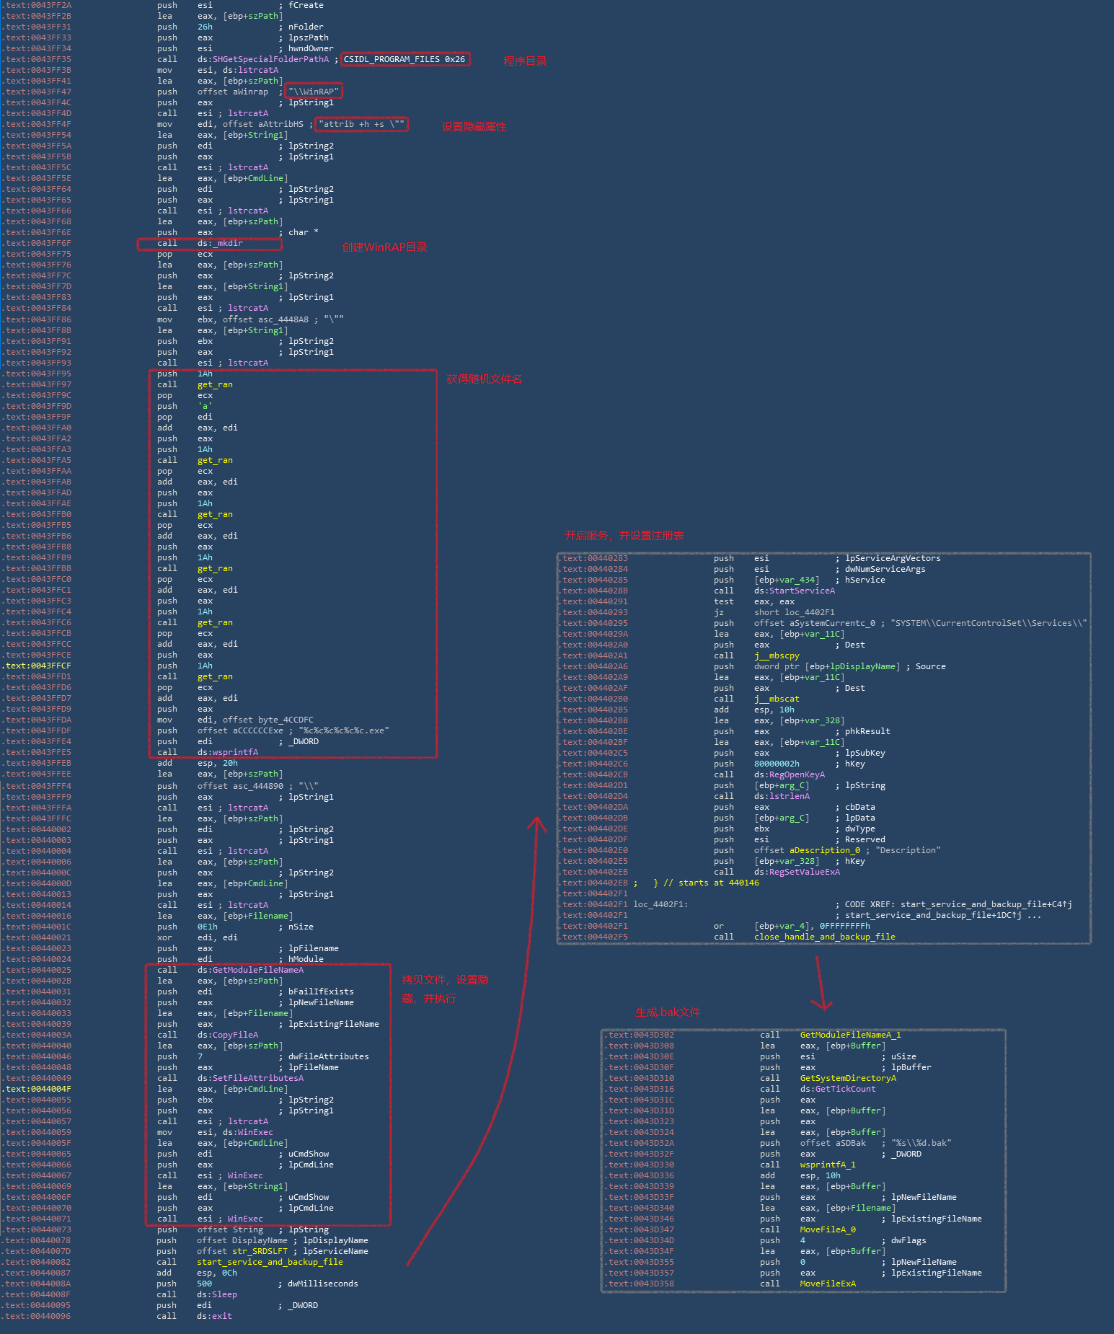Click the wsprintfA call in left listing
Image resolution: width=1114 pixels, height=1334 pixels.
click(227, 752)
